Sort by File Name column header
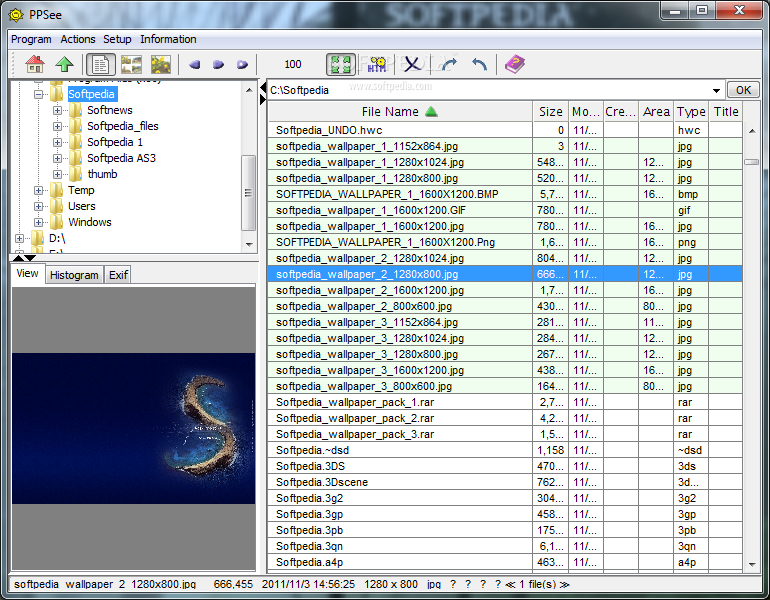 (400, 112)
